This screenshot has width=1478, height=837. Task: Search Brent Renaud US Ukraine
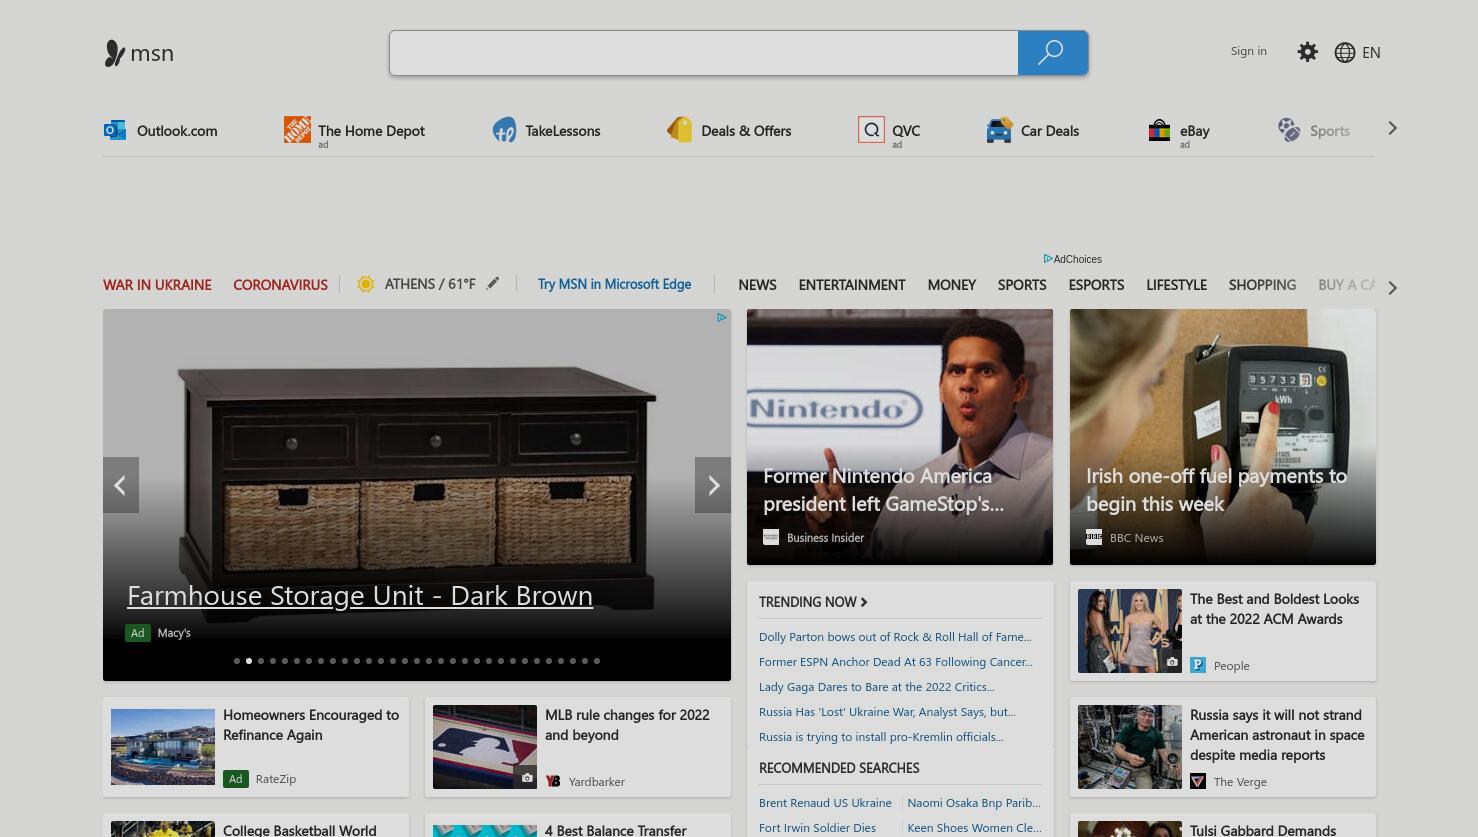(825, 803)
